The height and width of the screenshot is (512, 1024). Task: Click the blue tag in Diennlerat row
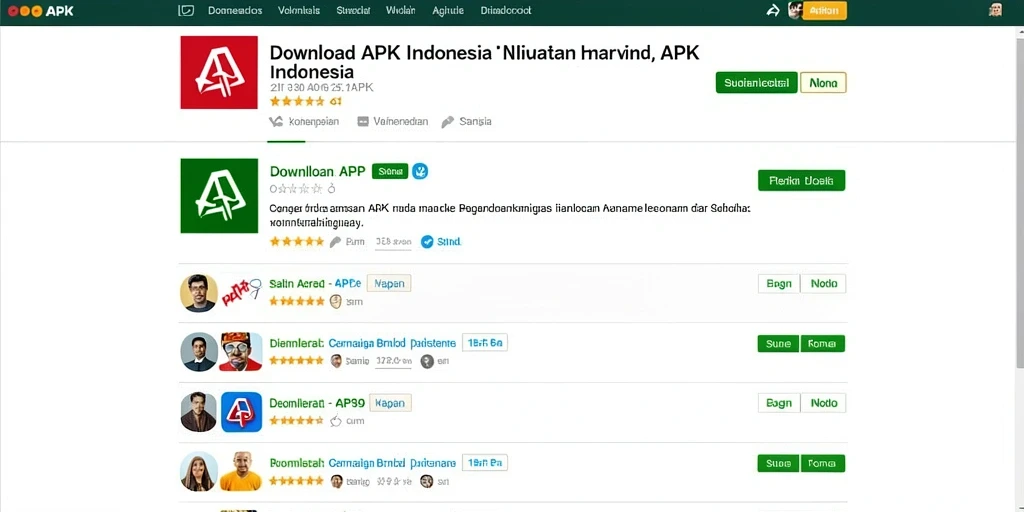tap(485, 343)
